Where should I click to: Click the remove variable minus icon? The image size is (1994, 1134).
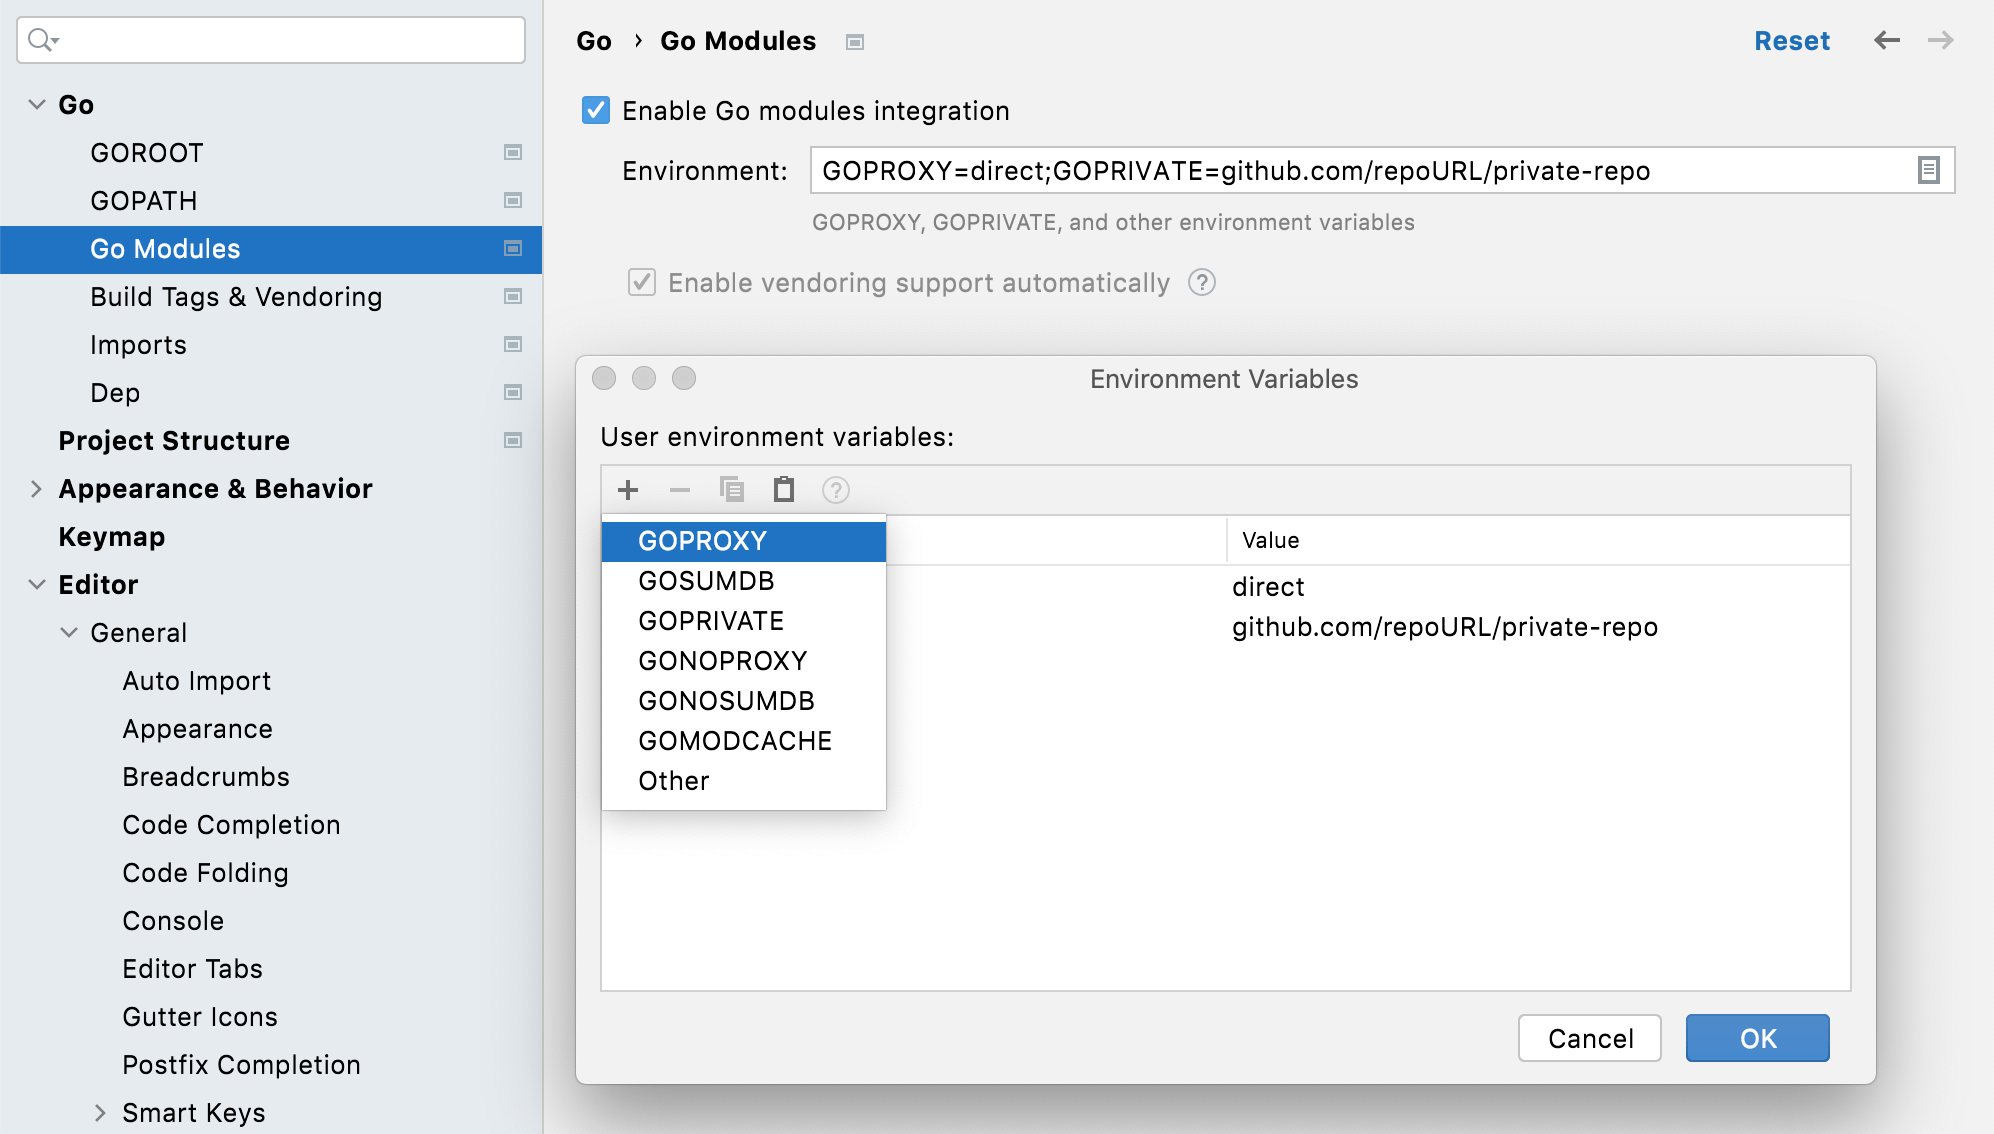coord(680,490)
